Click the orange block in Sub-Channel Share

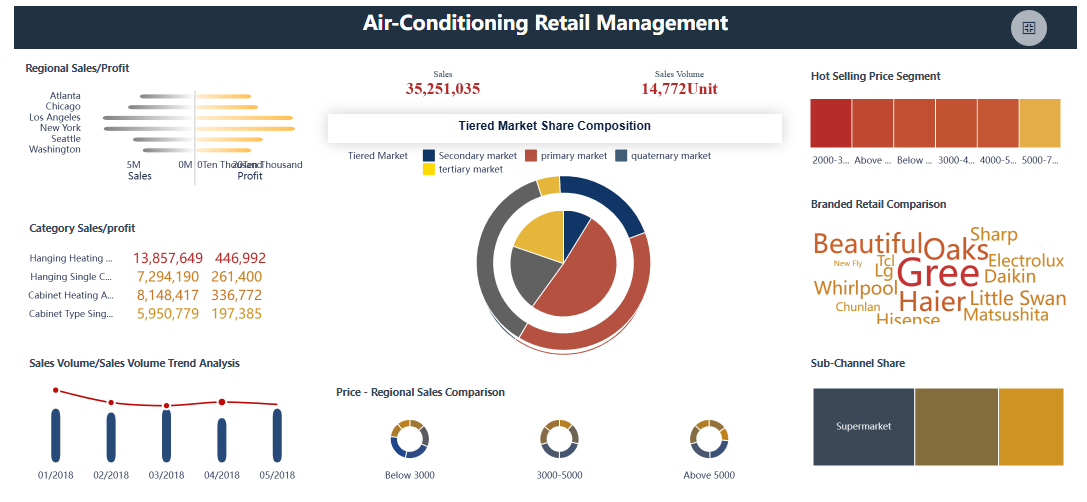tap(1031, 427)
